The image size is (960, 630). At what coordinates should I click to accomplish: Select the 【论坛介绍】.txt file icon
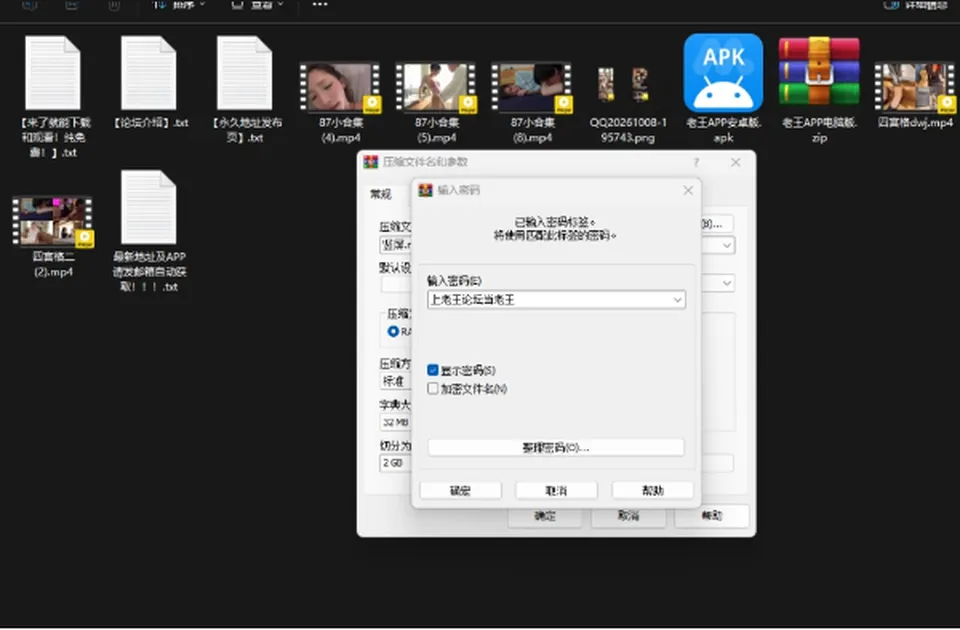(149, 73)
